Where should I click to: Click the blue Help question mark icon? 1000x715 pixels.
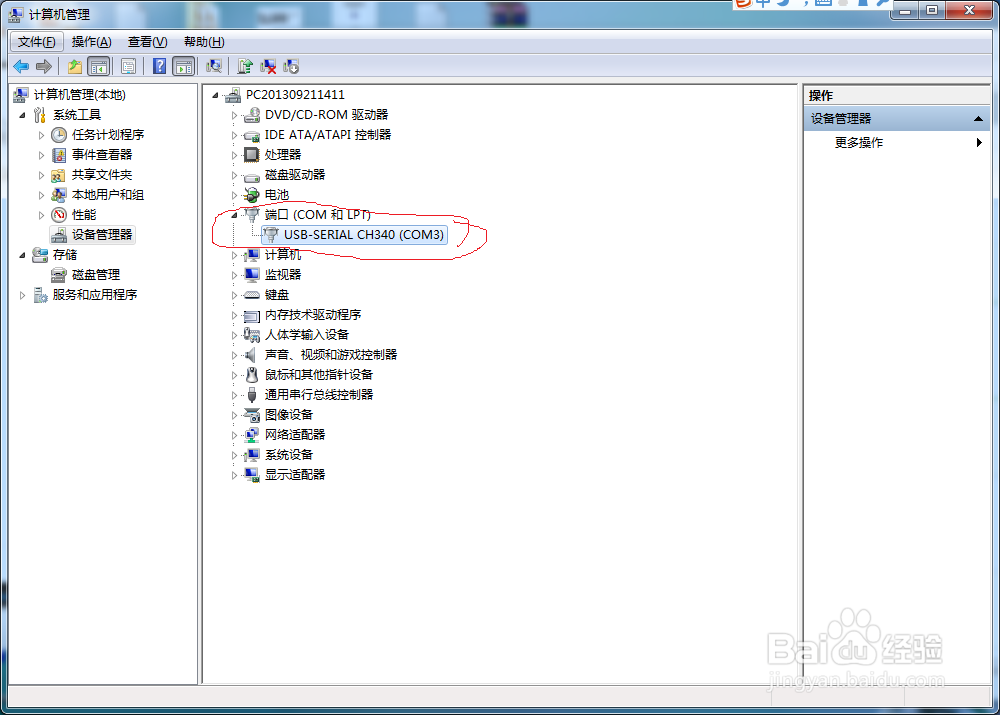pyautogui.click(x=159, y=66)
